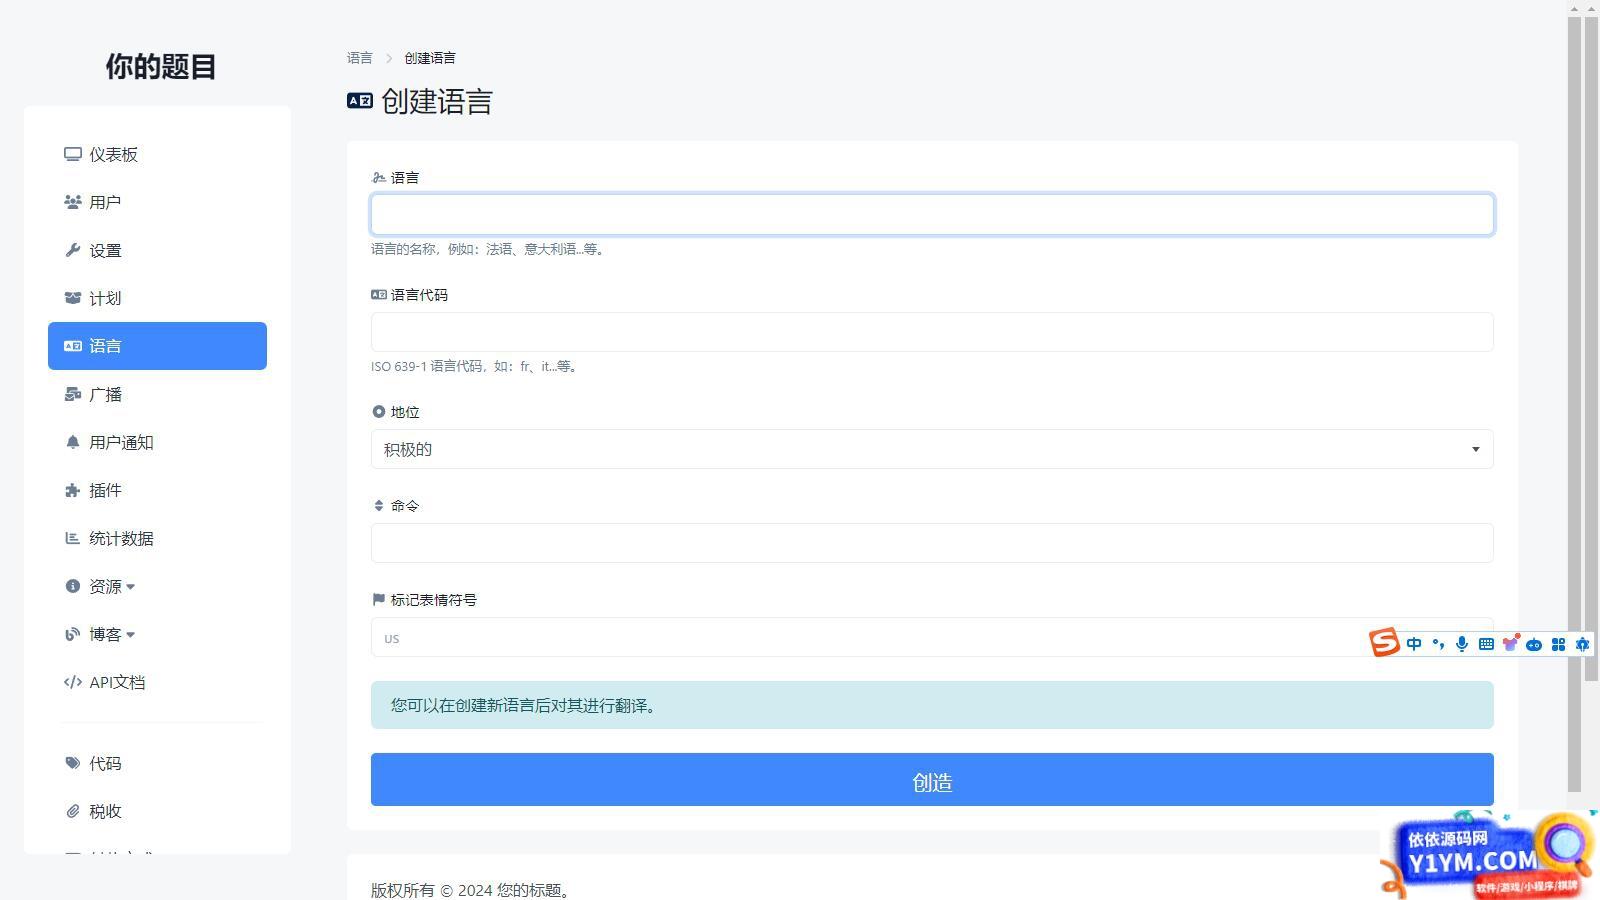
Task: Focus the 命令 order input field
Action: point(932,543)
